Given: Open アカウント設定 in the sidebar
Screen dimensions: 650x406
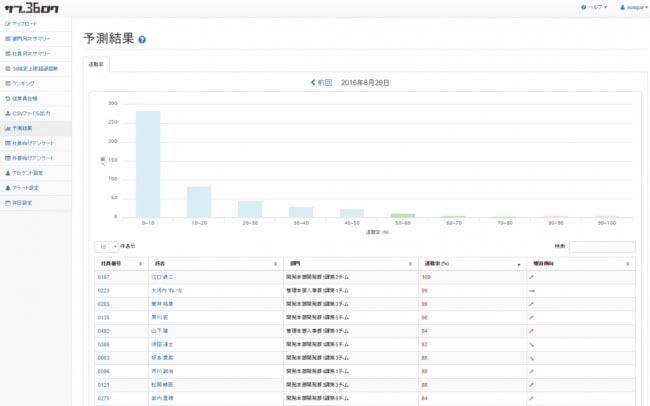Looking at the screenshot, I should coord(29,173).
